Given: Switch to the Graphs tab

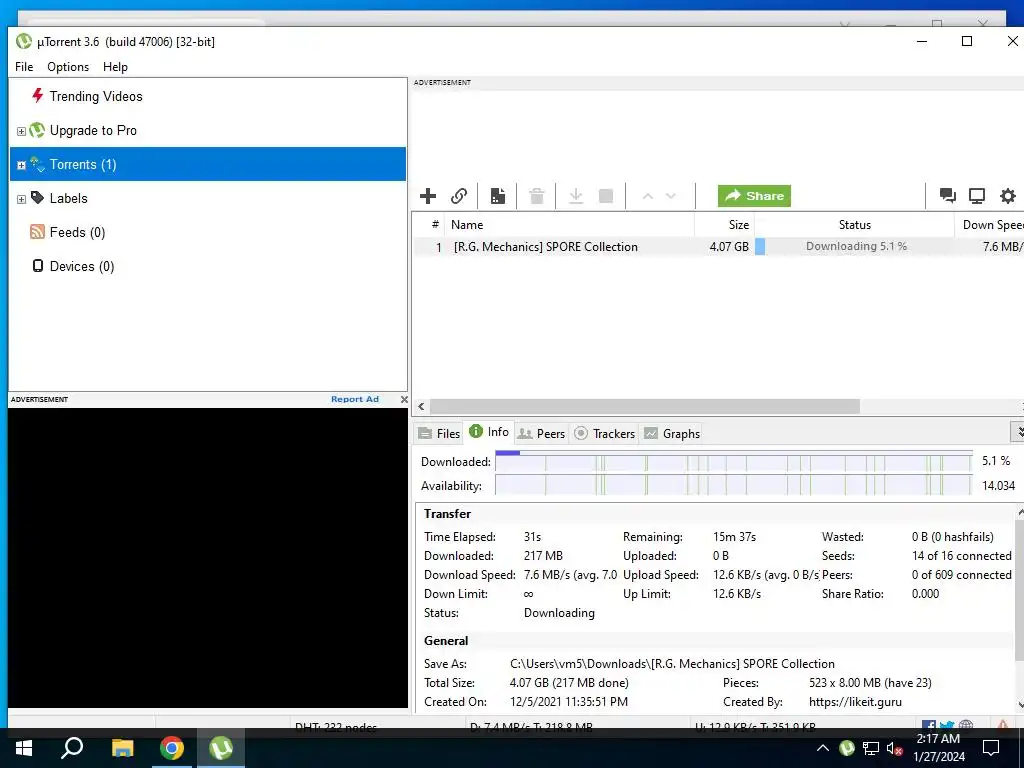Looking at the screenshot, I should [x=672, y=433].
